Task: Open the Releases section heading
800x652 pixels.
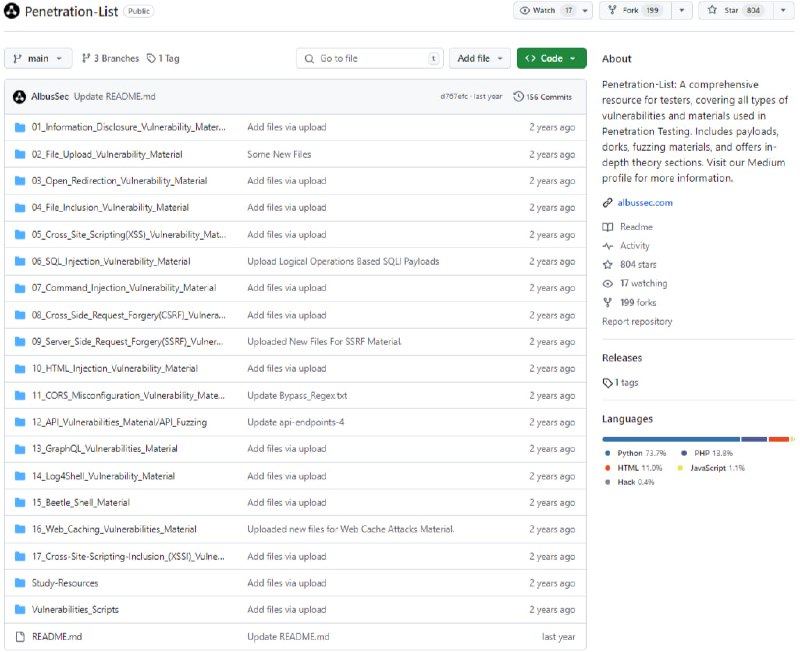Action: coord(622,358)
